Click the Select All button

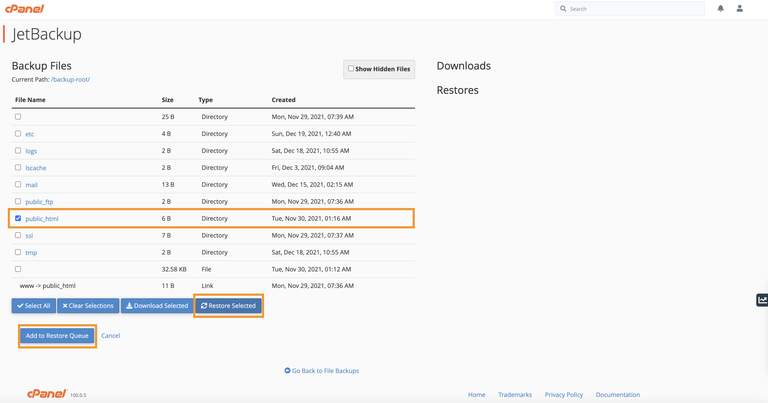(34, 306)
